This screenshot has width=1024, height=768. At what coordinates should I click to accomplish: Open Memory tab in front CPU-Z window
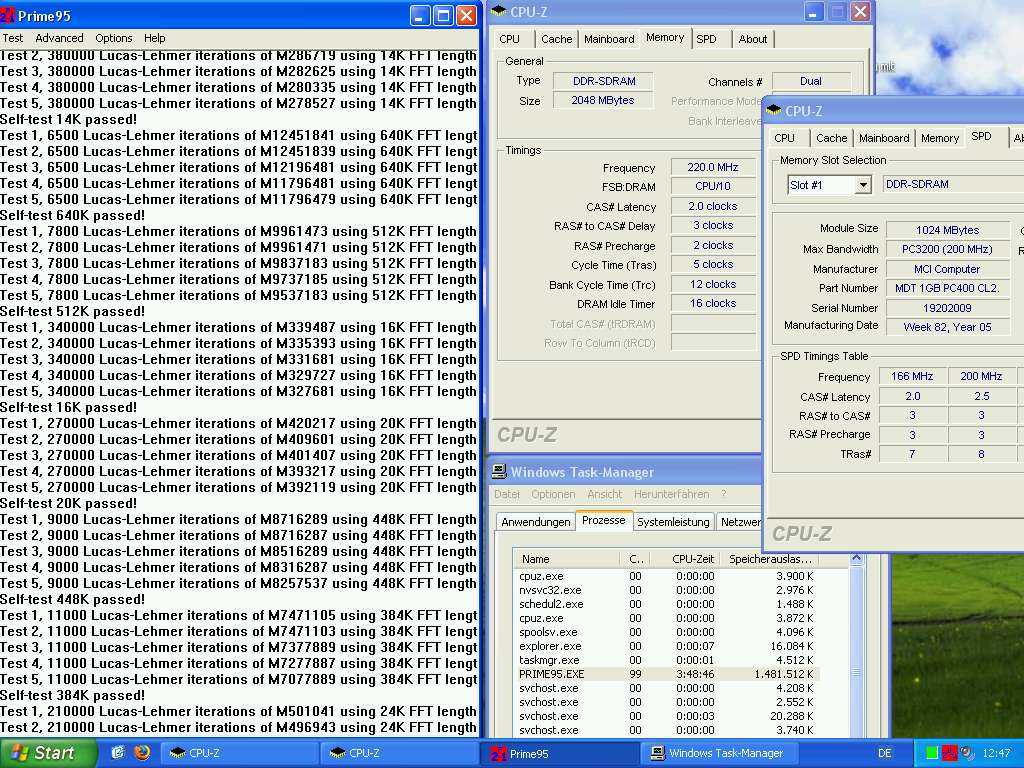tap(940, 138)
